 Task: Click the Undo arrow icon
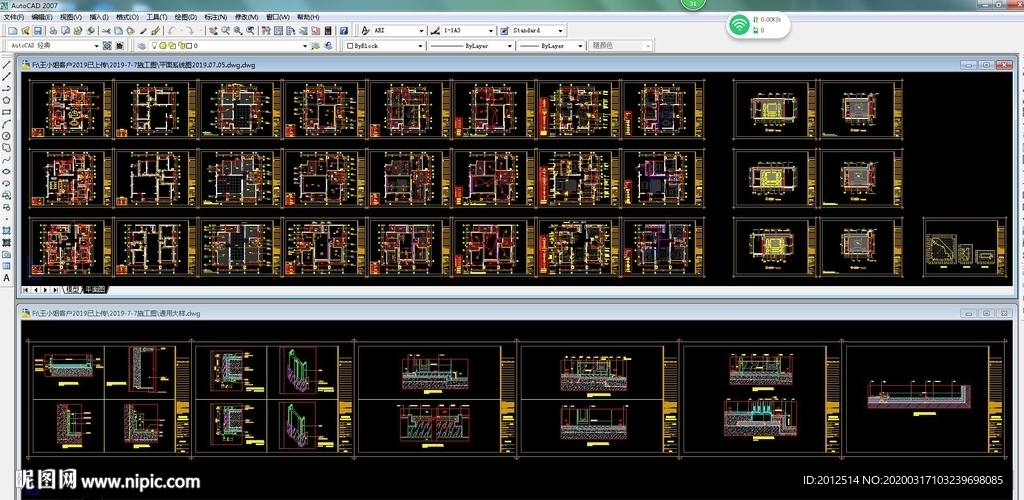coord(173,31)
